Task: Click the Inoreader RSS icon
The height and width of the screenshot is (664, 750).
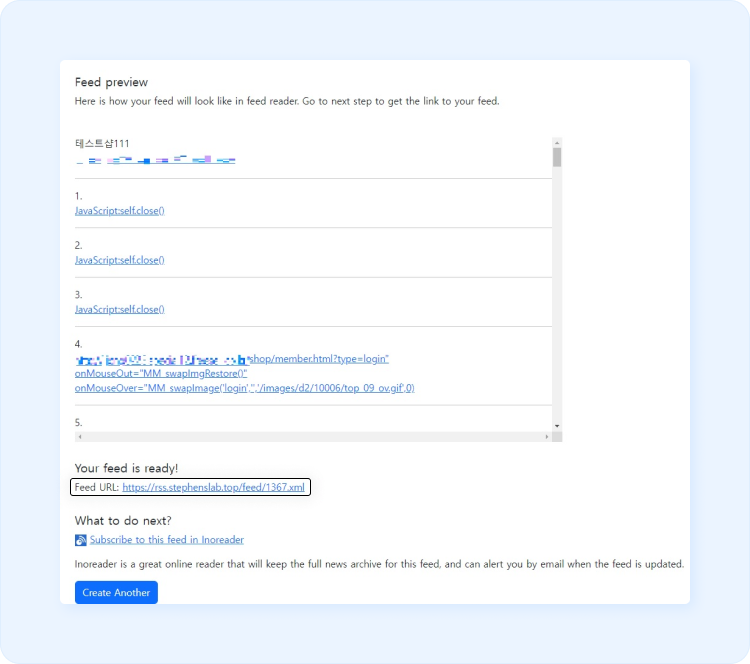Action: [81, 540]
